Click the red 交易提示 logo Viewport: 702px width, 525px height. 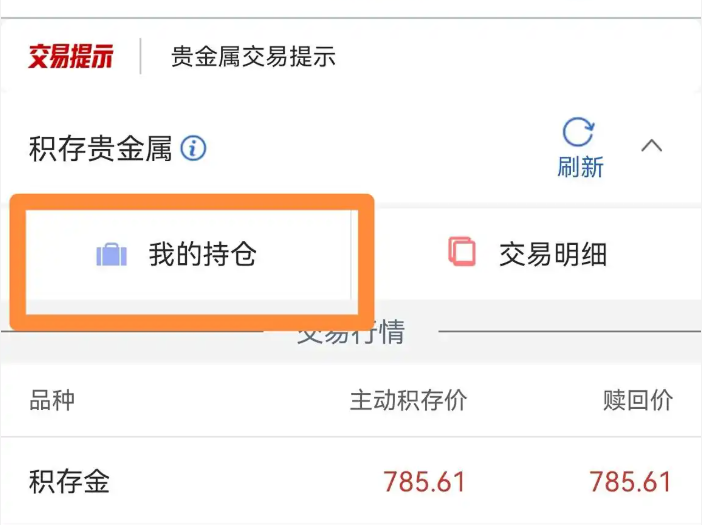(71, 56)
